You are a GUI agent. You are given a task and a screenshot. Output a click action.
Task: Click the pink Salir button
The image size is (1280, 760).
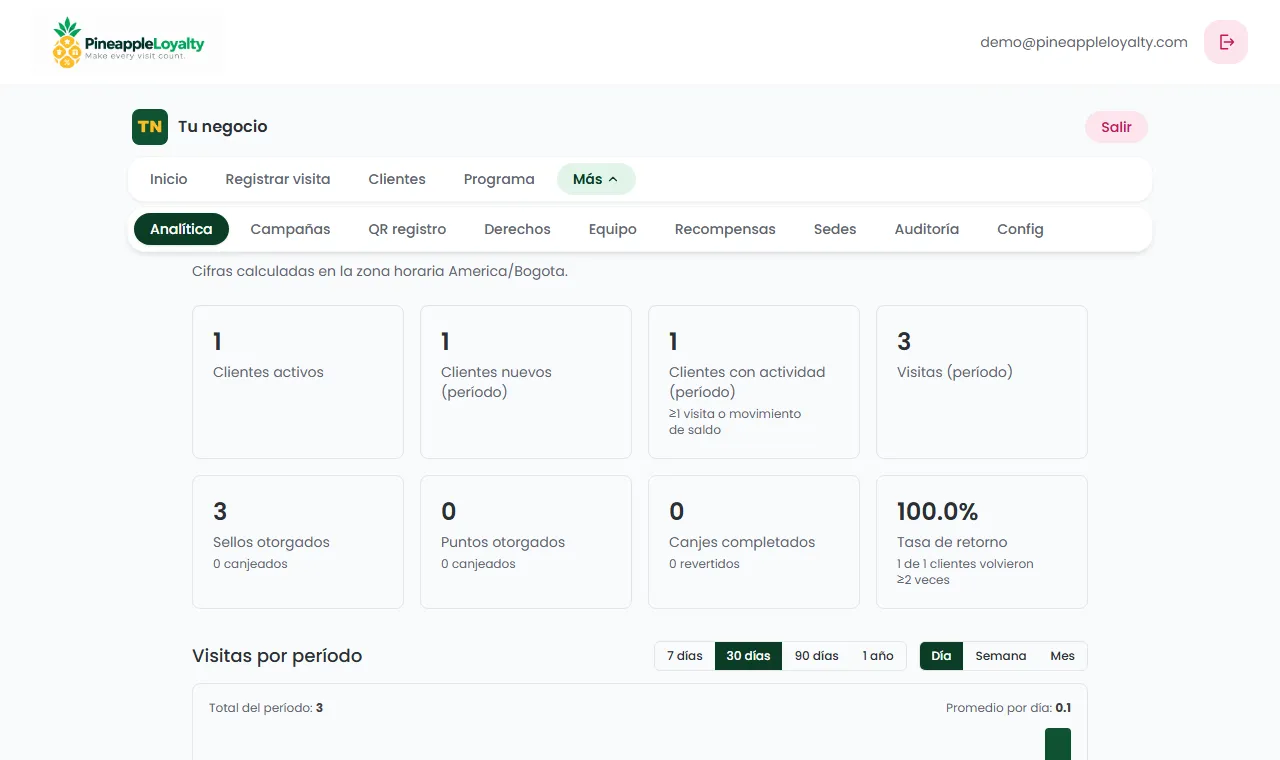click(x=1116, y=127)
